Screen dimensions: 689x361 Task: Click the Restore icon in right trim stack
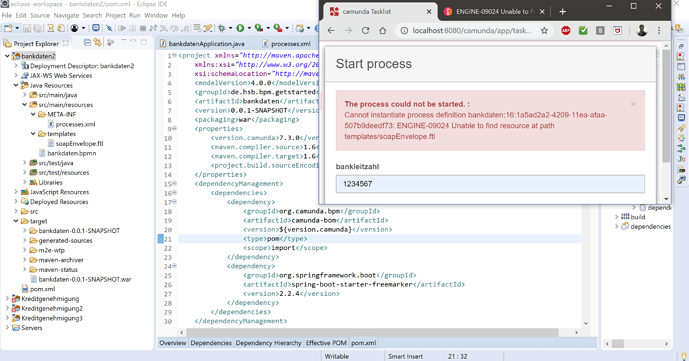681,46
